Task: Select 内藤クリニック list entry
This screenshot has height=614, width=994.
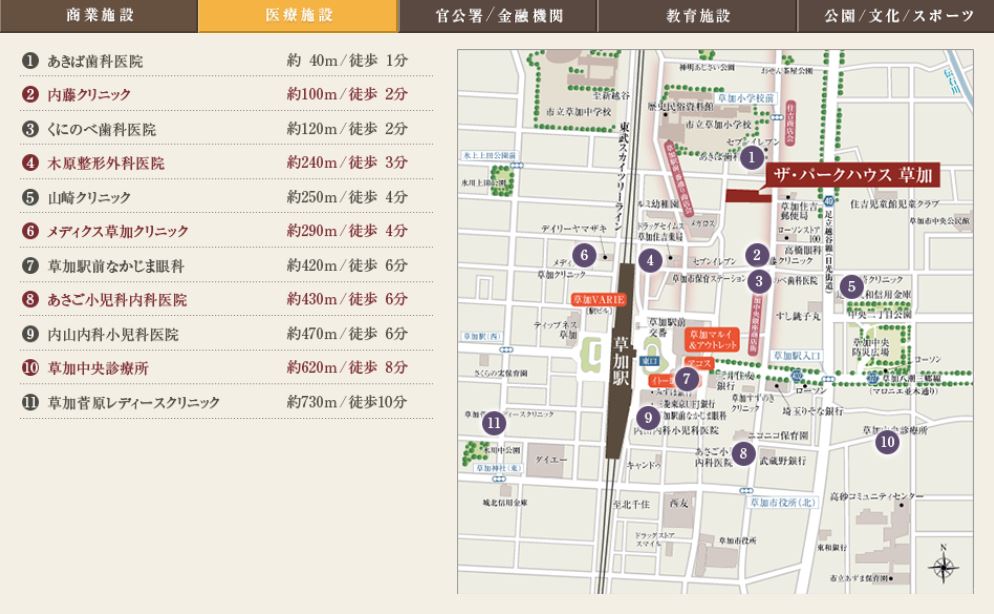Action: pyautogui.click(x=89, y=95)
